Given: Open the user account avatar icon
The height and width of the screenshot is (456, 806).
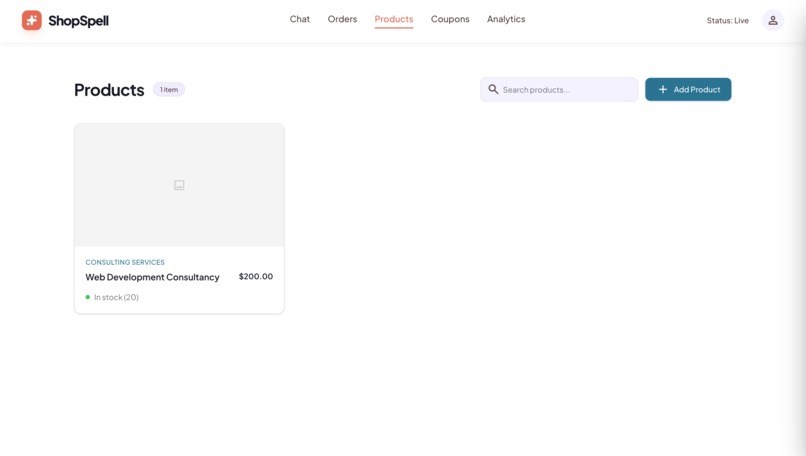Looking at the screenshot, I should coord(773,21).
